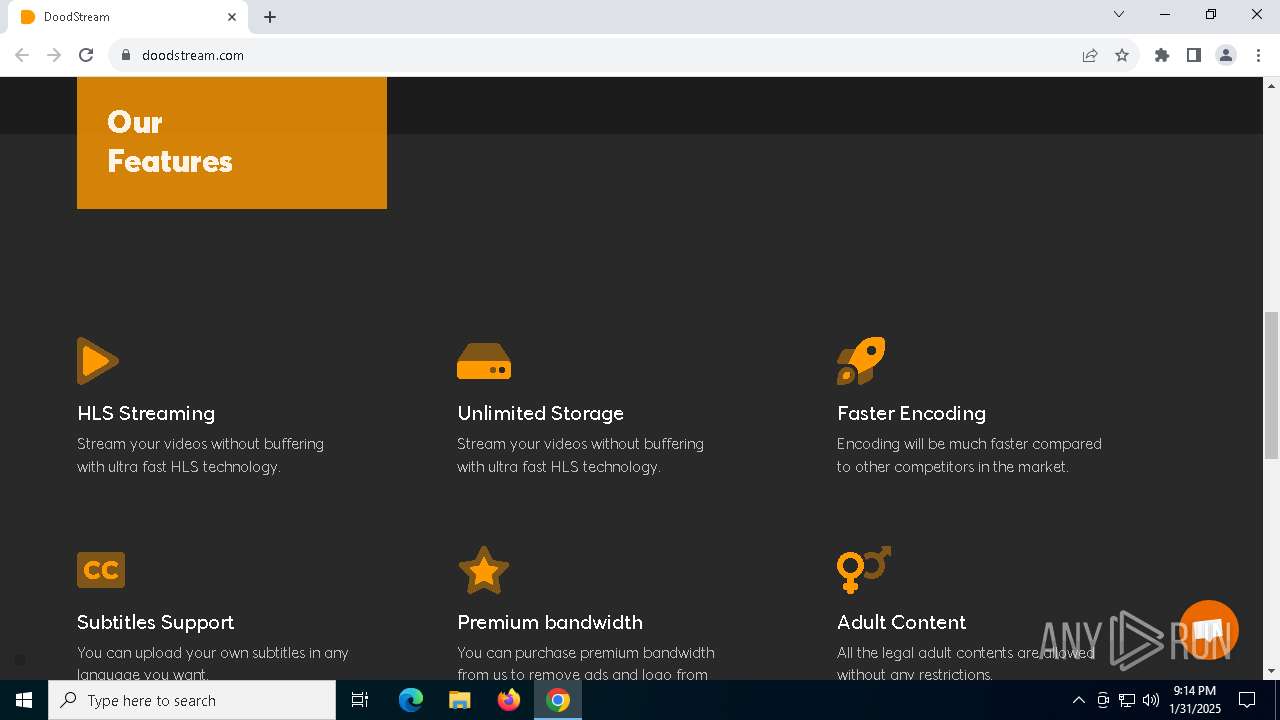Click the Unlimited Storage heading
Screen dimensions: 1280x720
tap(540, 413)
